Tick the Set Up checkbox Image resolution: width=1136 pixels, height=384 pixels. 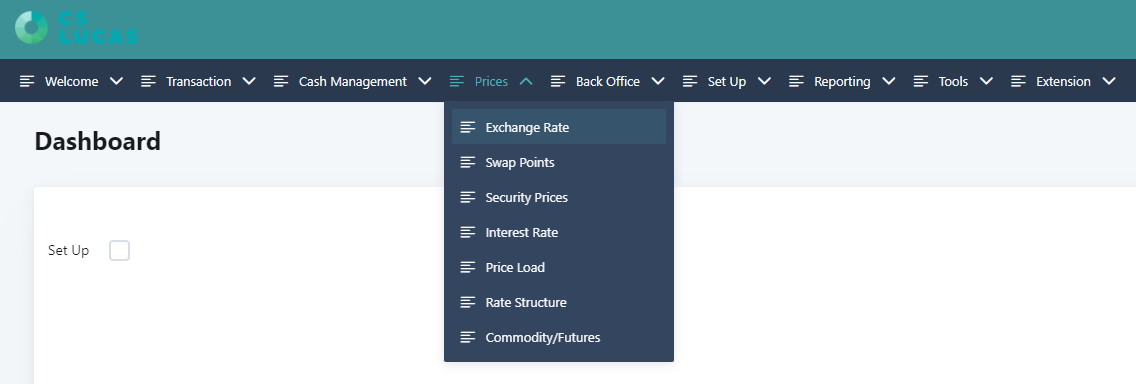click(120, 251)
